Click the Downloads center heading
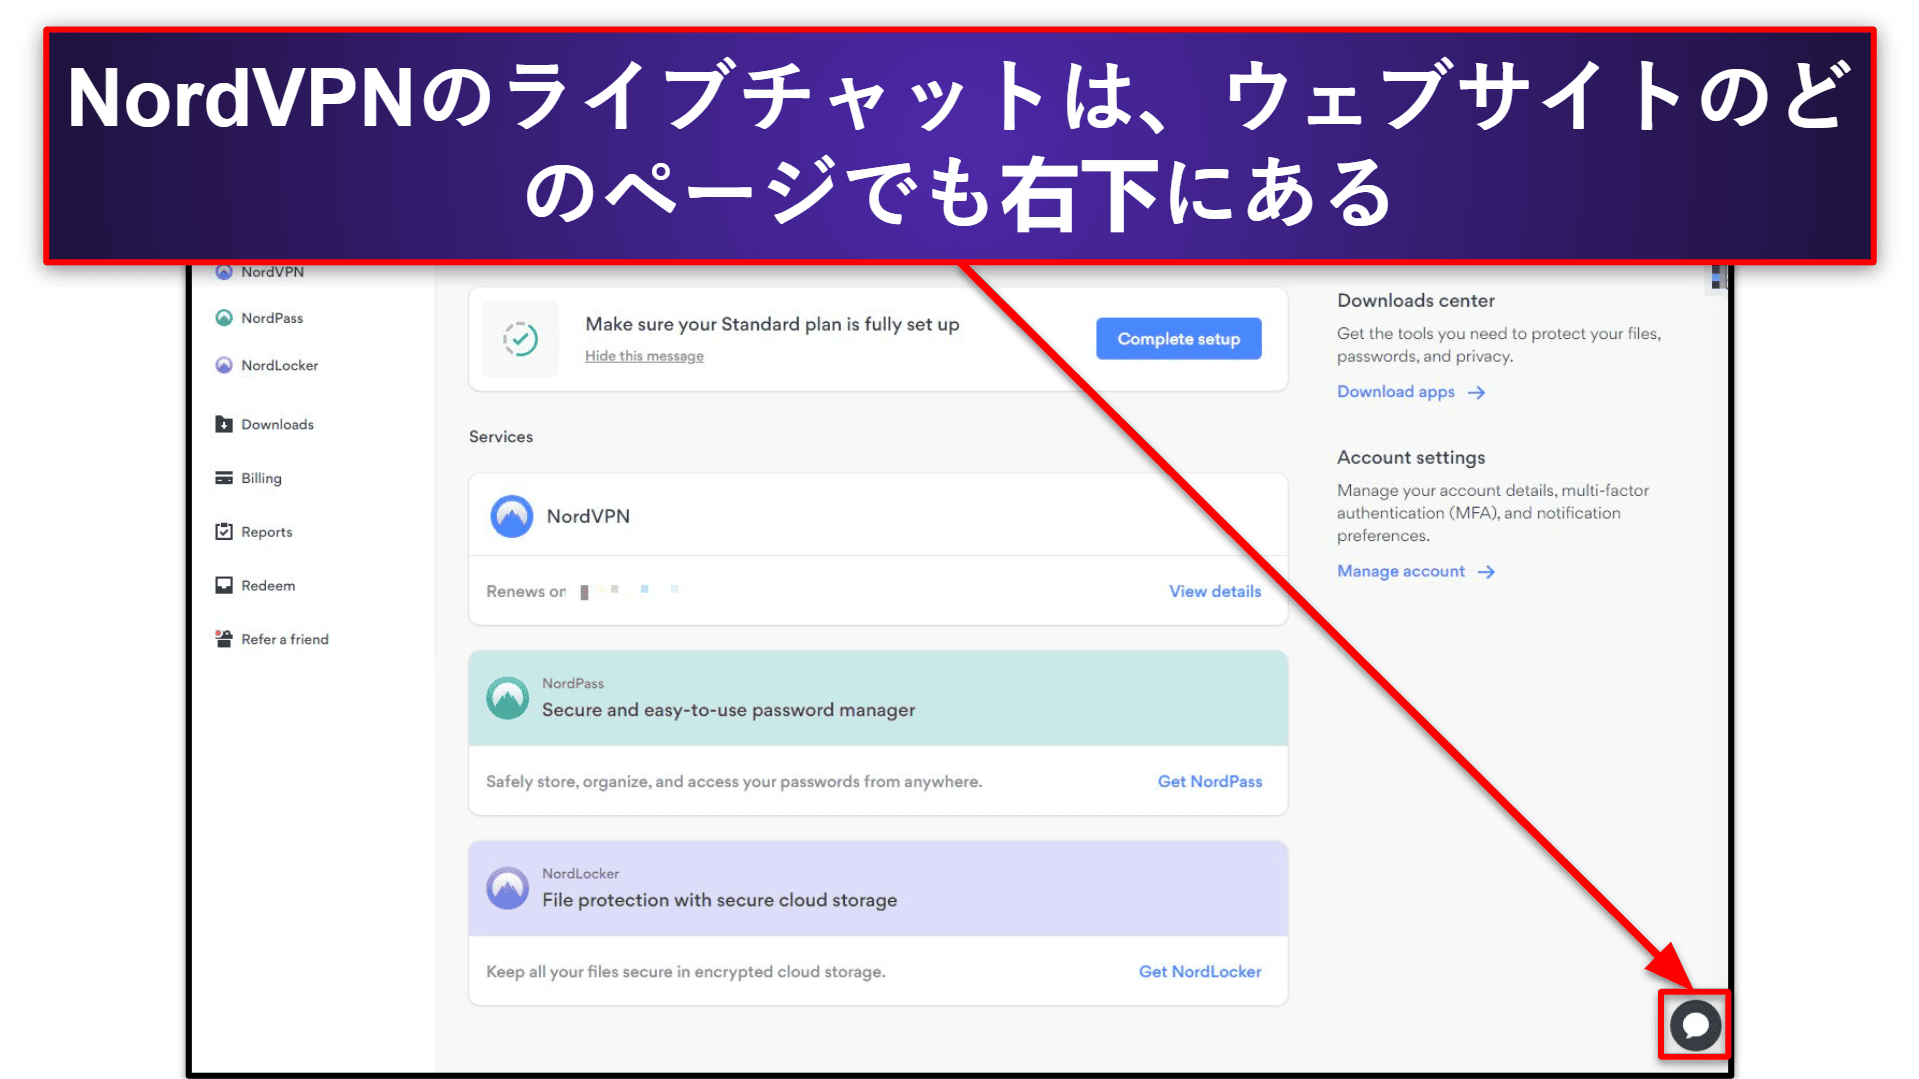This screenshot has height=1079, width=1919. [1415, 300]
